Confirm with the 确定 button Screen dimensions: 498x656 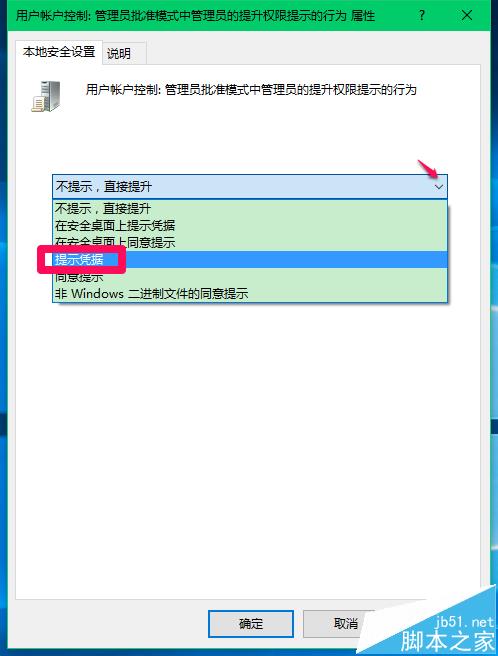tap(251, 624)
